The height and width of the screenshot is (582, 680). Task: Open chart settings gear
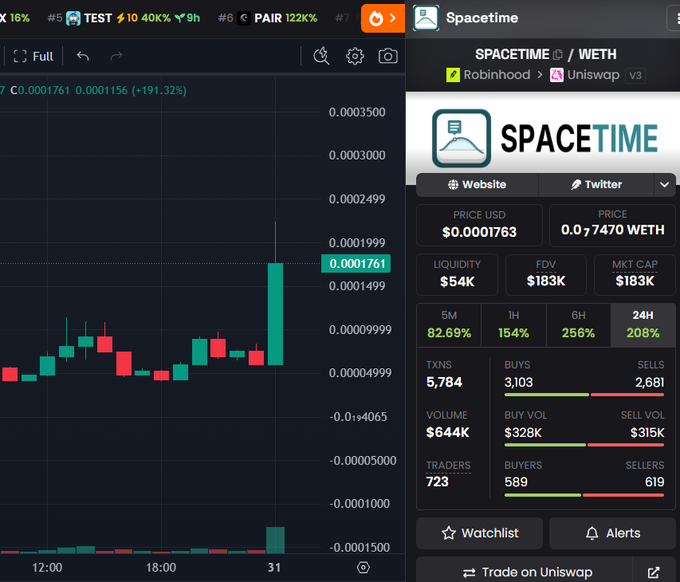coord(355,56)
